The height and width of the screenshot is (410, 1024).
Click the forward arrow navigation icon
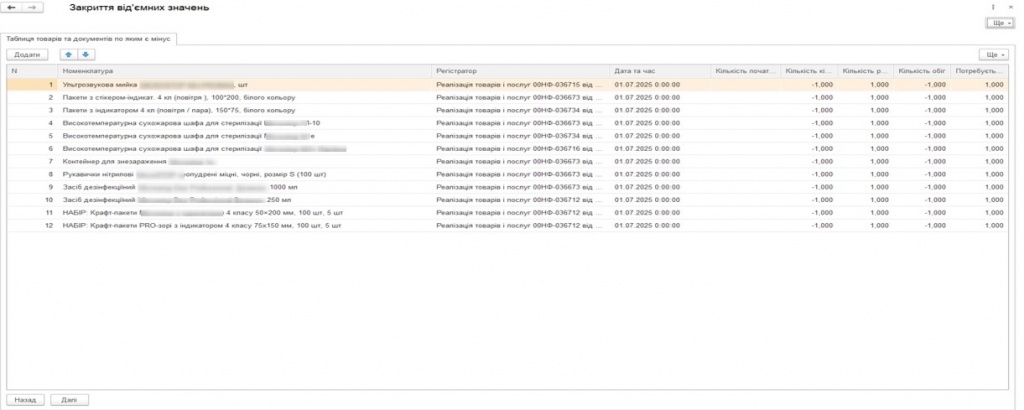(x=32, y=8)
